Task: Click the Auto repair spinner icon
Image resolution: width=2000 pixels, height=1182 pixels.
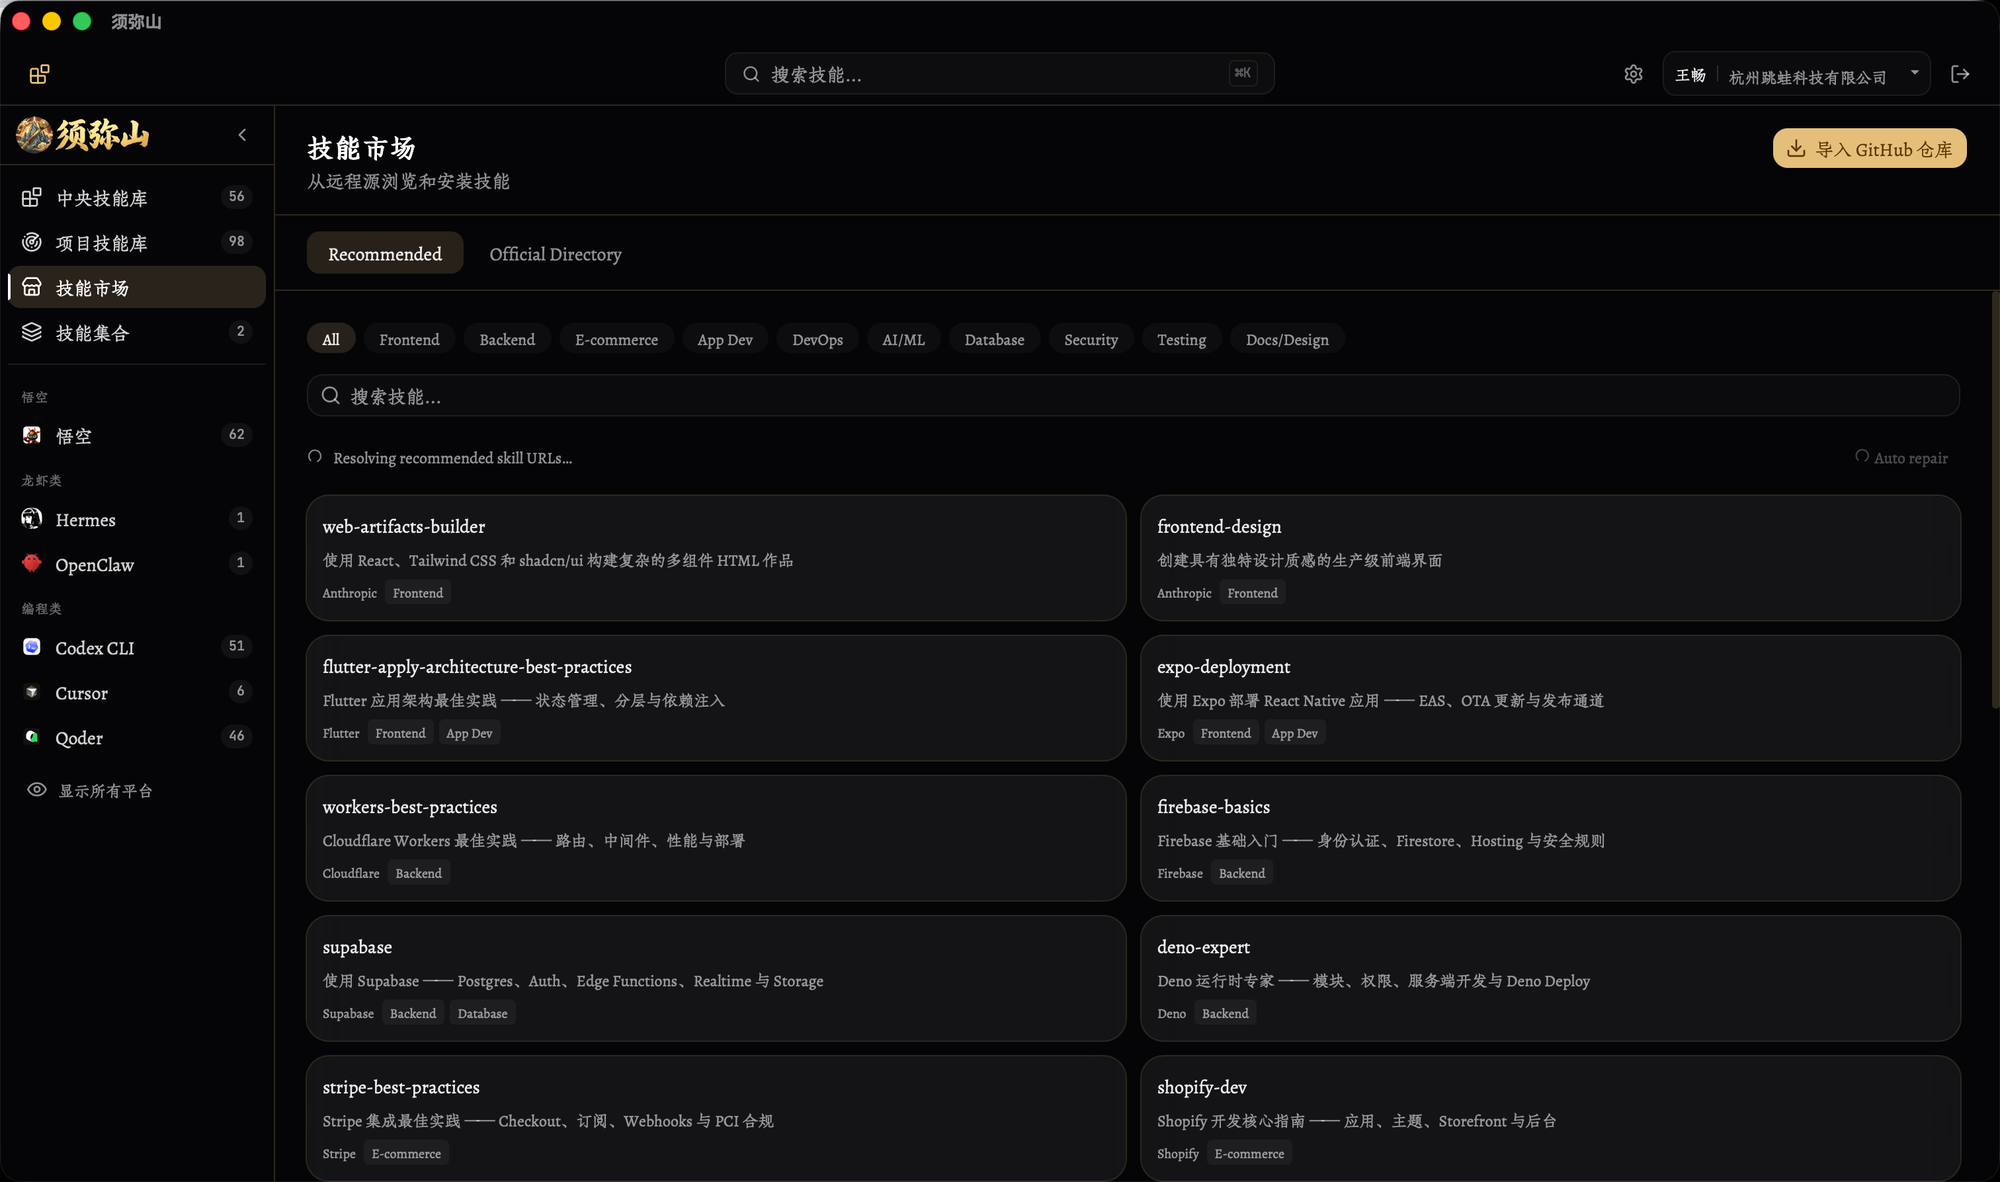Action: point(1862,456)
